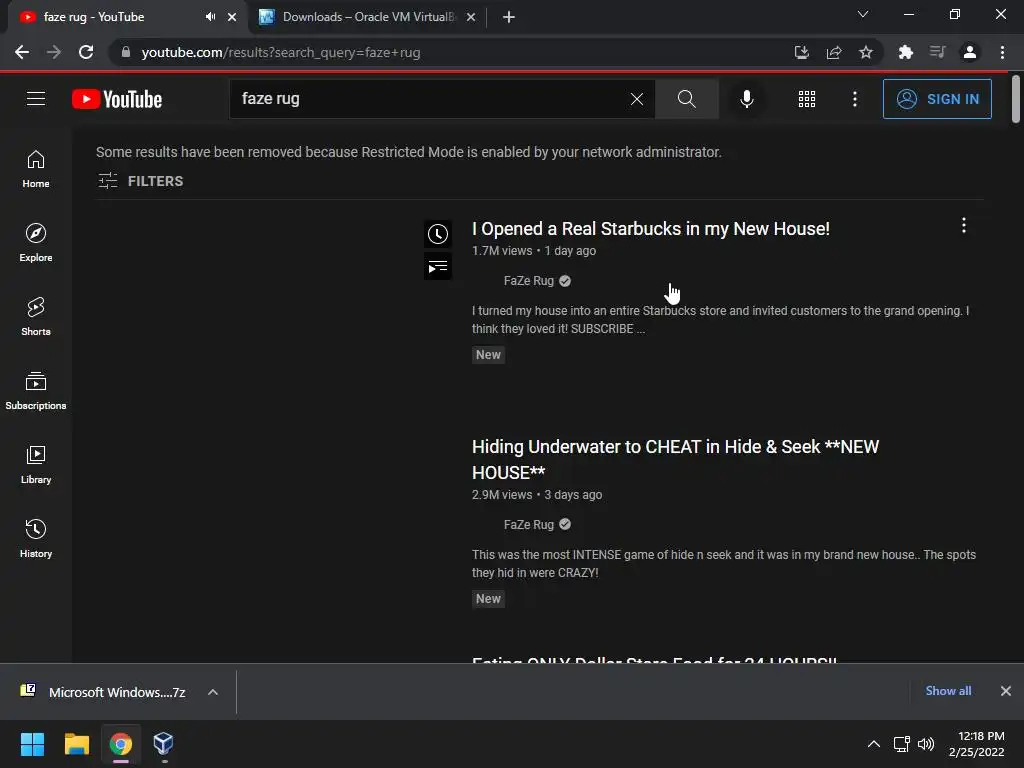Viewport: 1024px width, 768px height.
Task: Close the faze rug YouTube tab
Action: (x=232, y=17)
